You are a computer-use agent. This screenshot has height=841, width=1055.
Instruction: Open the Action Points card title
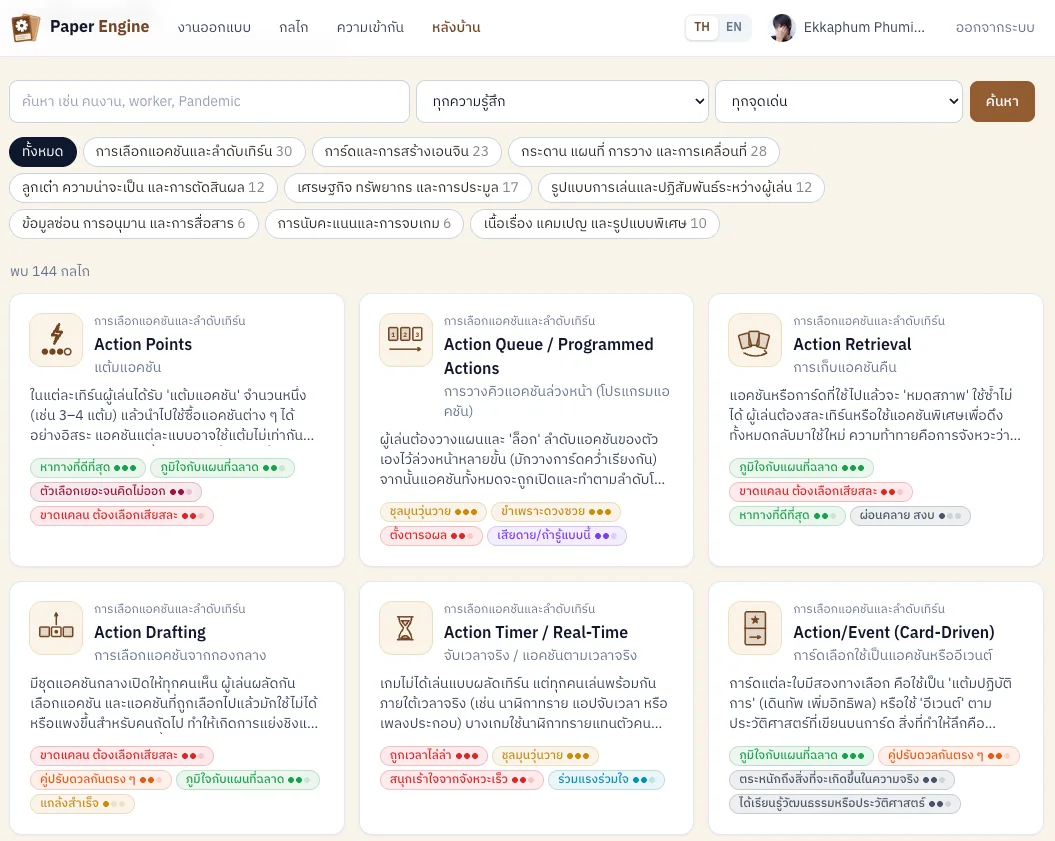point(143,344)
